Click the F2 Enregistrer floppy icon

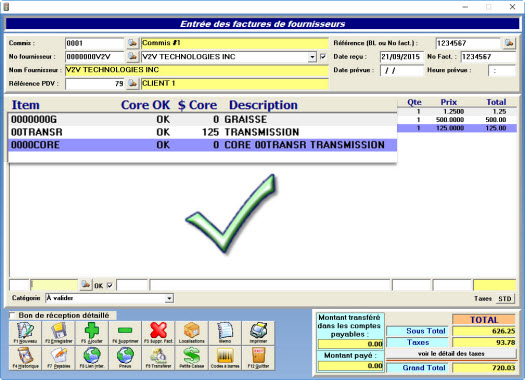(59, 333)
